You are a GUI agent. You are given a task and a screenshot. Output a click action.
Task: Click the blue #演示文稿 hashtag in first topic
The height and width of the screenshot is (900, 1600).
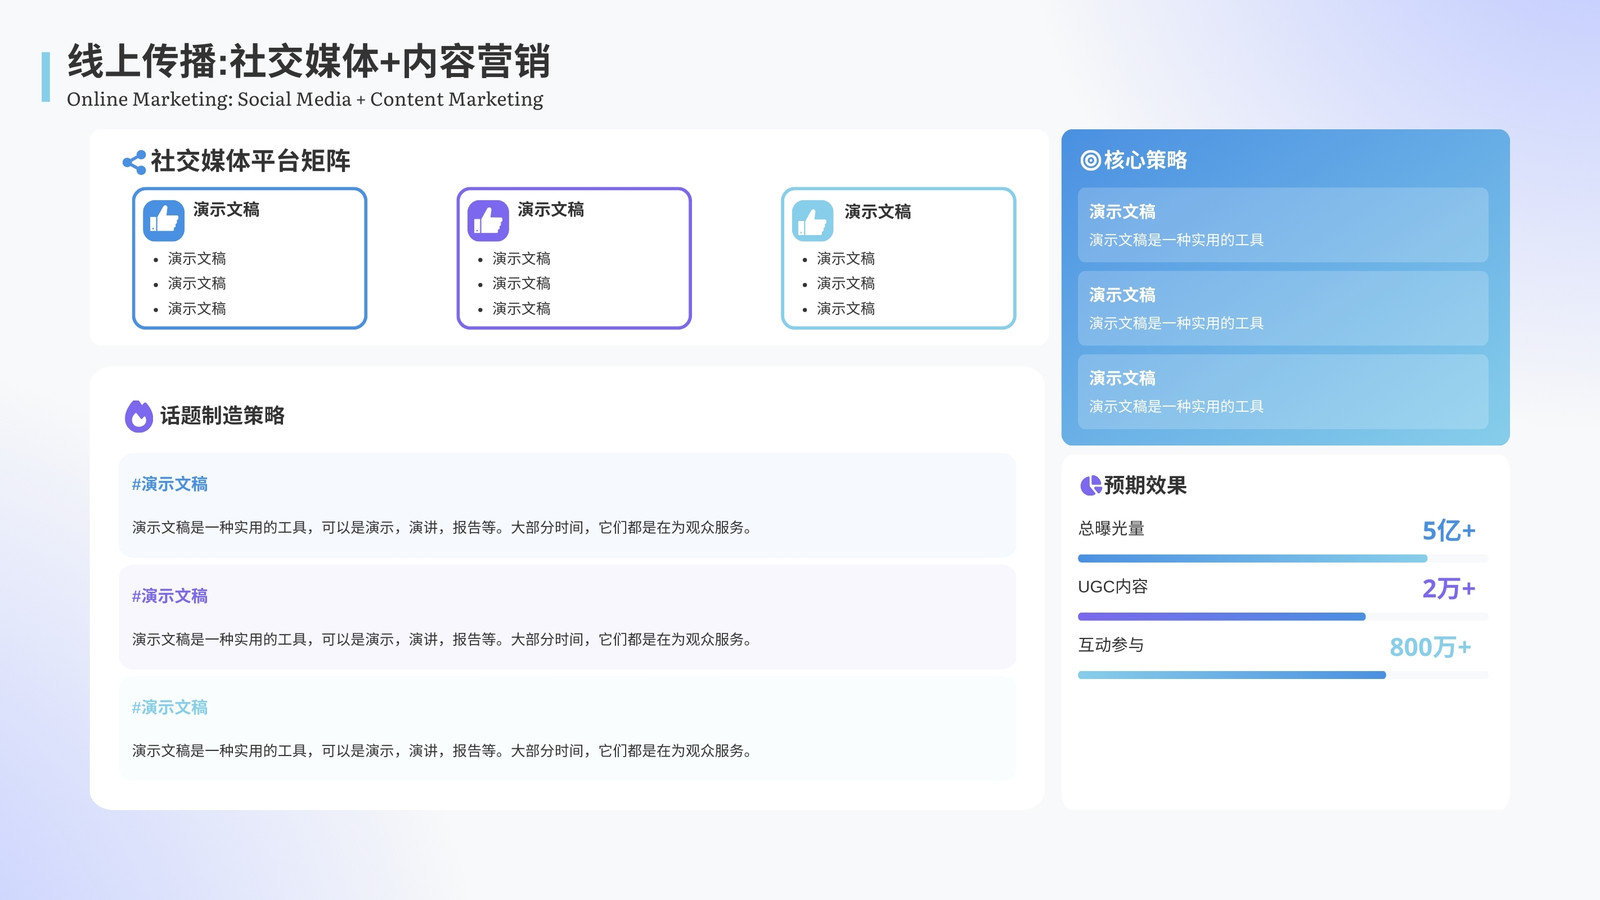point(170,484)
